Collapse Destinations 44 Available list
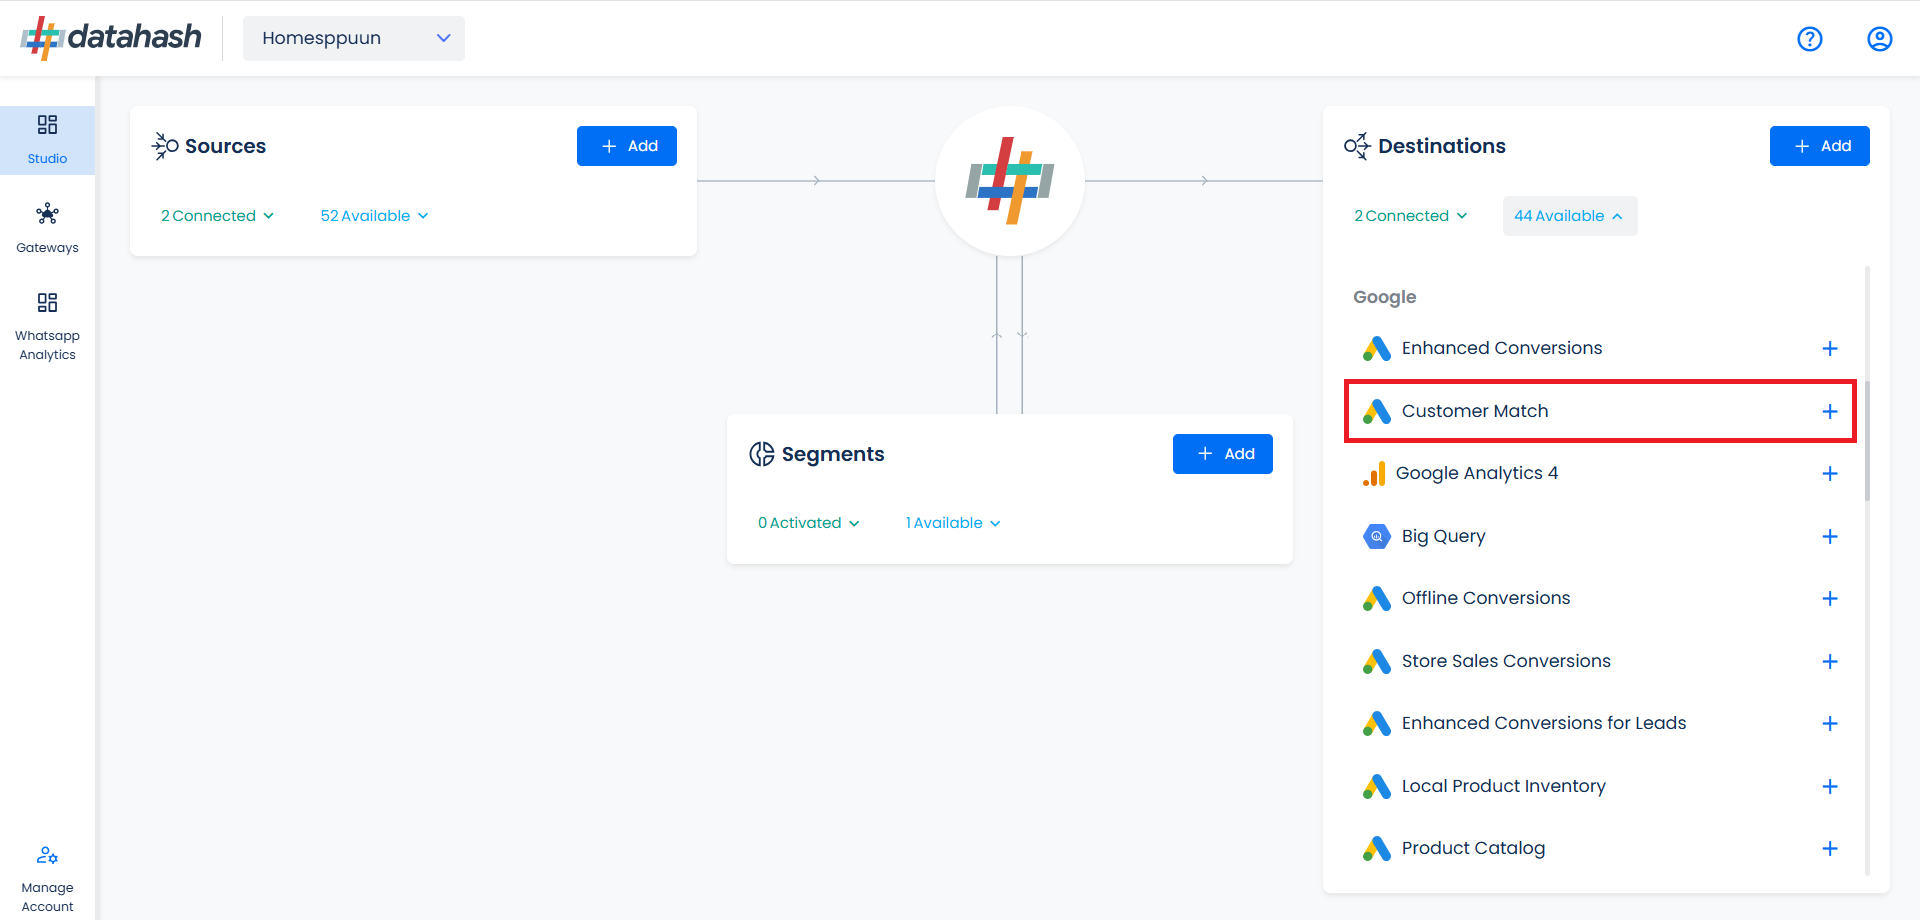The width and height of the screenshot is (1920, 924). pos(1569,216)
